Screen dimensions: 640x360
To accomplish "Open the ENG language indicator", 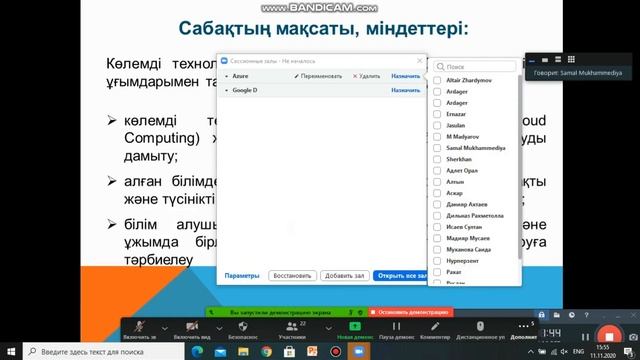I will [578, 351].
